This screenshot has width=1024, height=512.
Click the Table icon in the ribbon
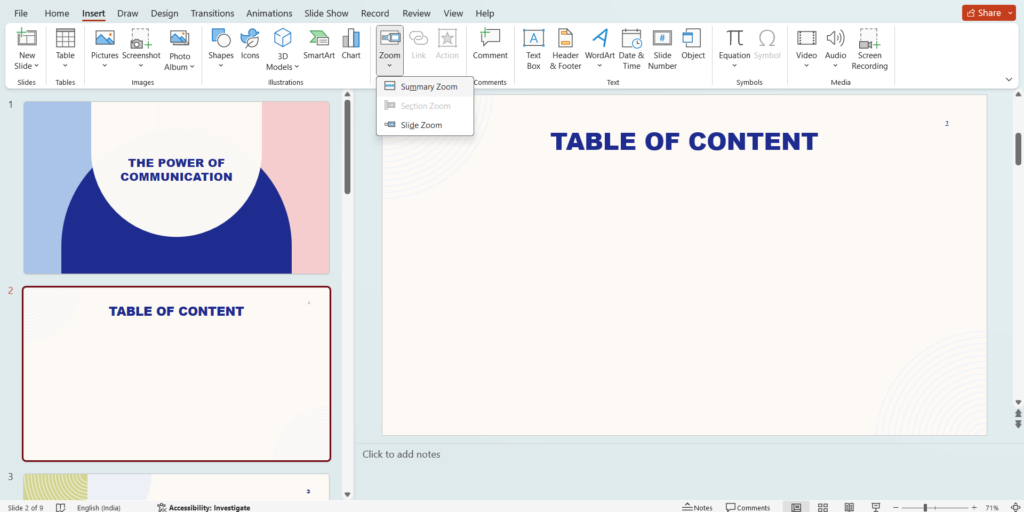point(65,44)
